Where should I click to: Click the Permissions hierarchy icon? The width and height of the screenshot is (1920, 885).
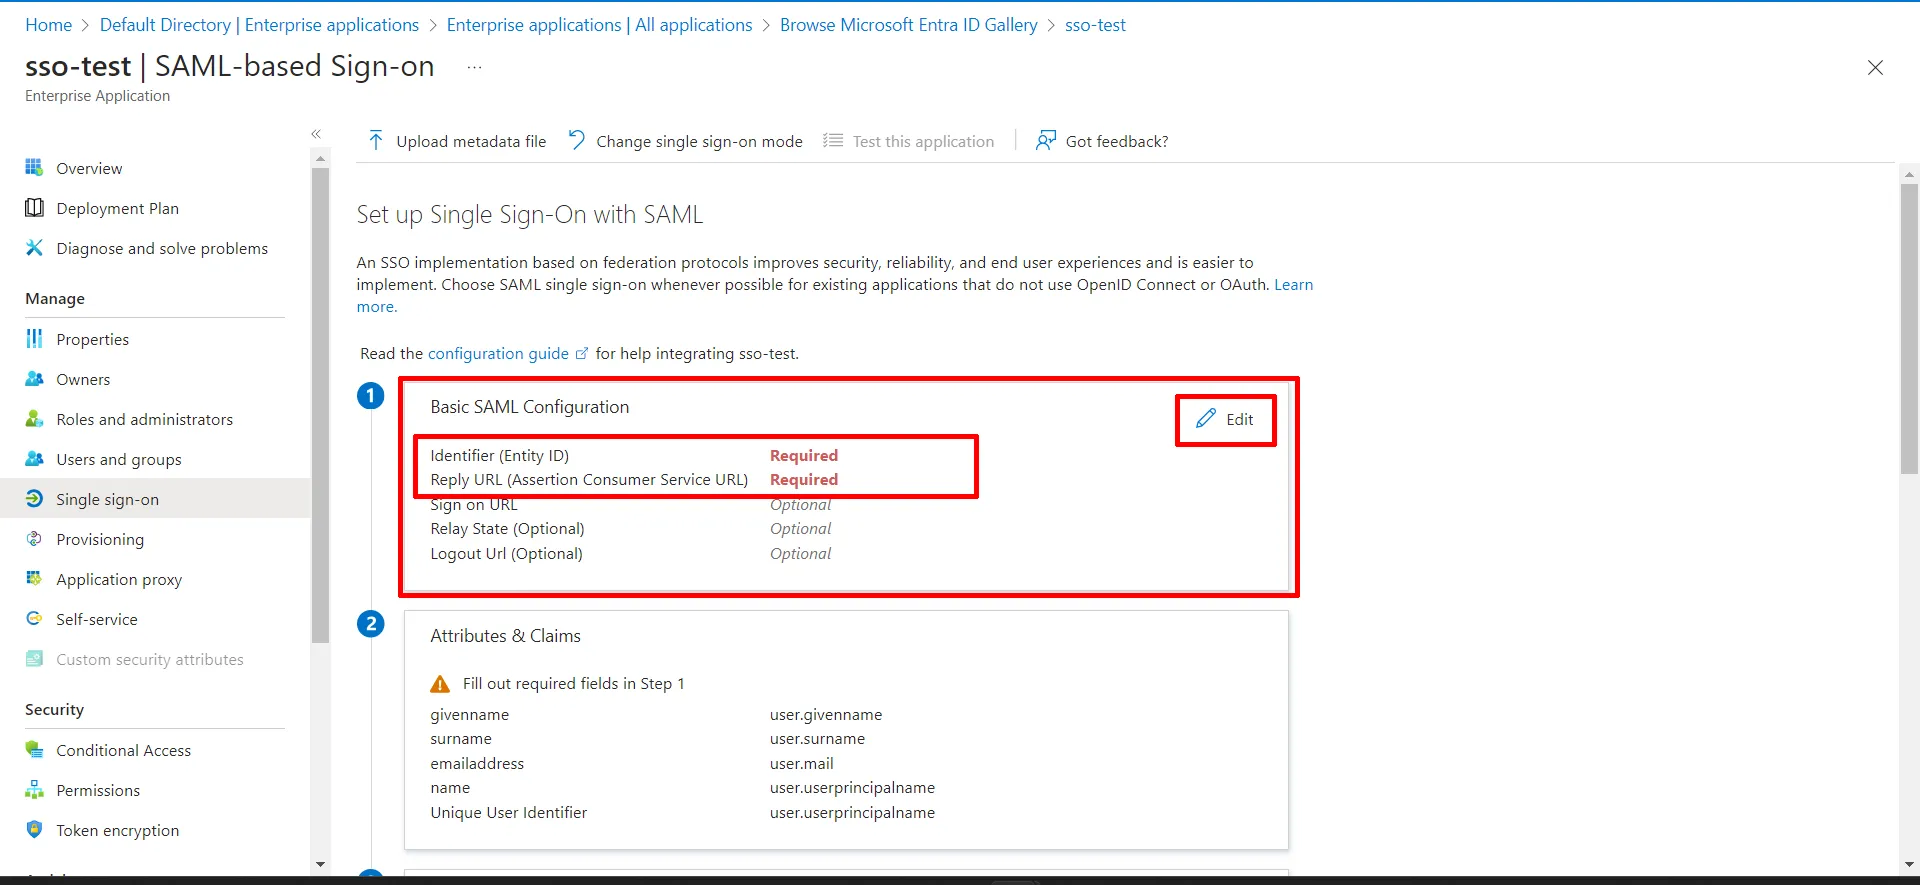coord(34,789)
